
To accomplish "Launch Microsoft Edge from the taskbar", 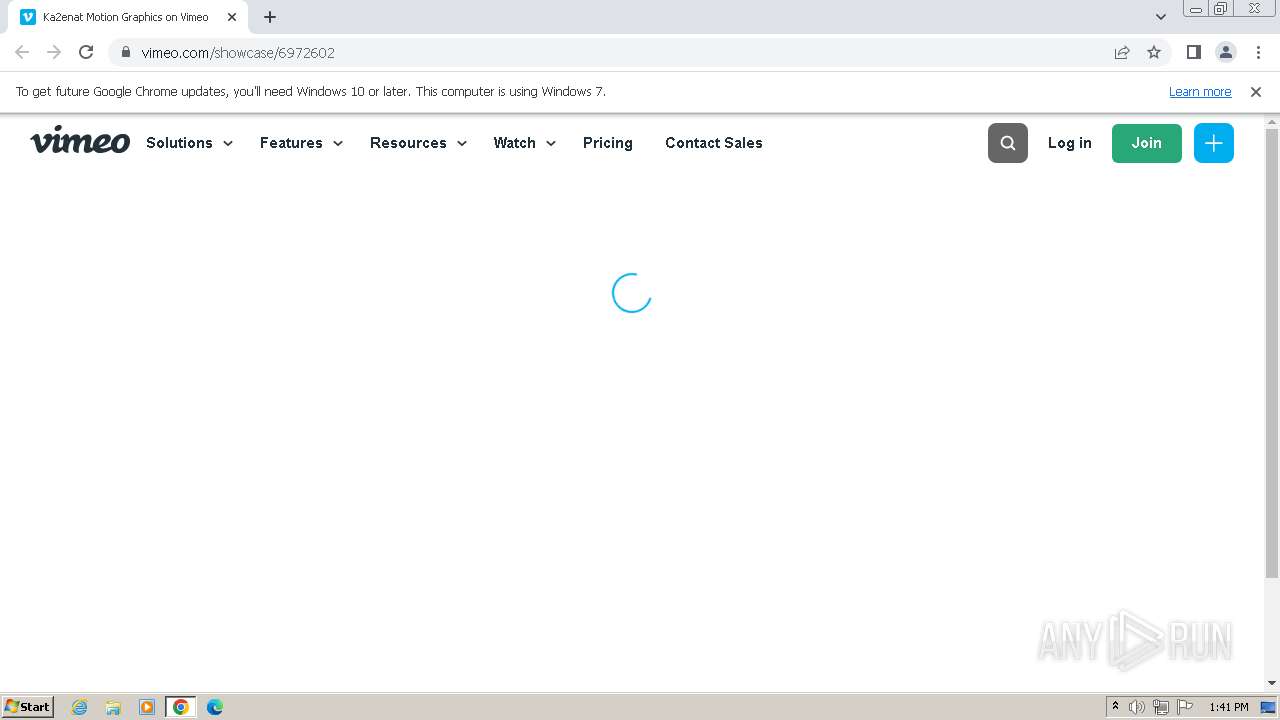I will coord(215,707).
